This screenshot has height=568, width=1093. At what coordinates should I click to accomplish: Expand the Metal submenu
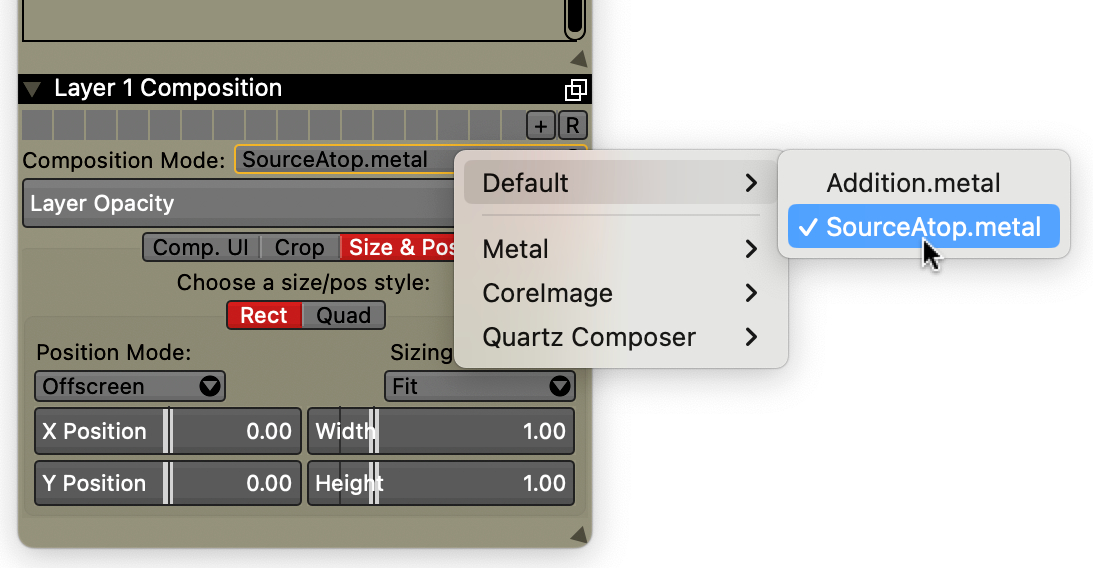620,248
